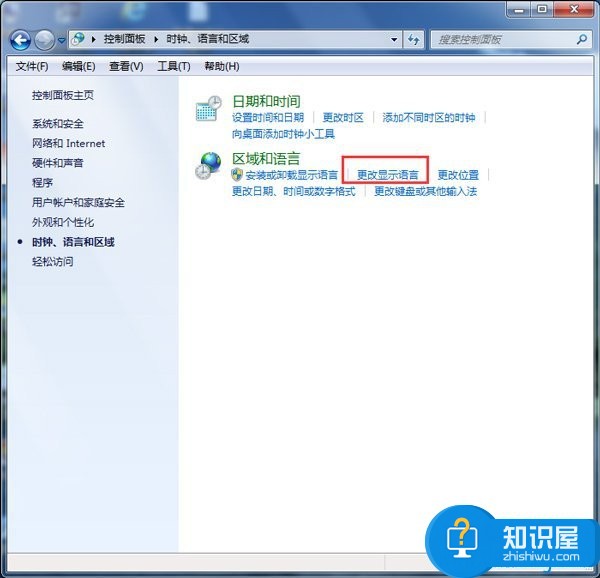Open the 区域和语言 heading
Viewport: 600px width, 578px height.
(266, 158)
